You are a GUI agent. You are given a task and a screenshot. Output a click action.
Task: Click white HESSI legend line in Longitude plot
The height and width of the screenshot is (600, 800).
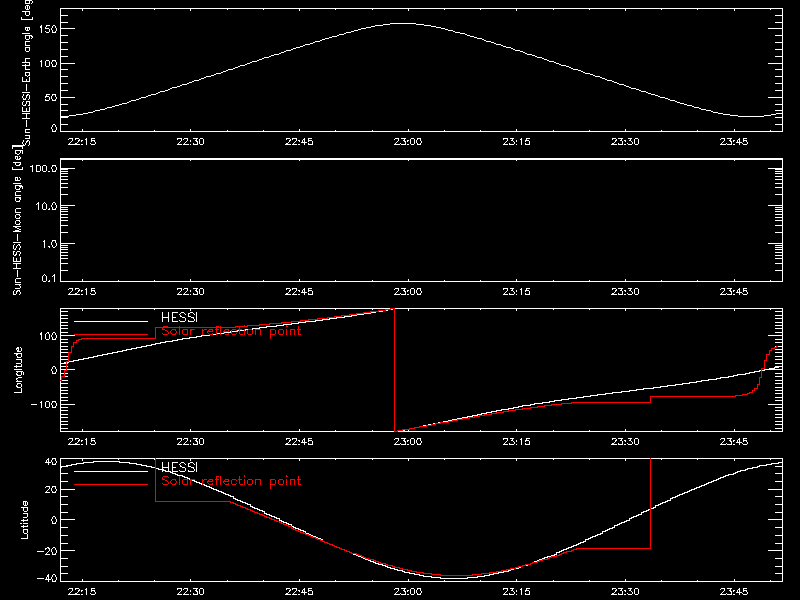click(x=111, y=321)
